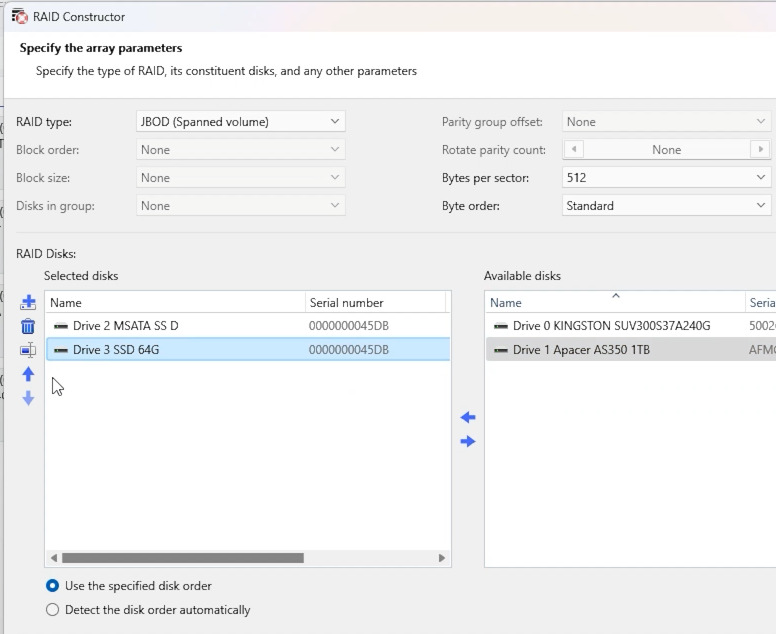This screenshot has width=776, height=634.
Task: Click the add disk plus icon
Action: click(x=28, y=302)
